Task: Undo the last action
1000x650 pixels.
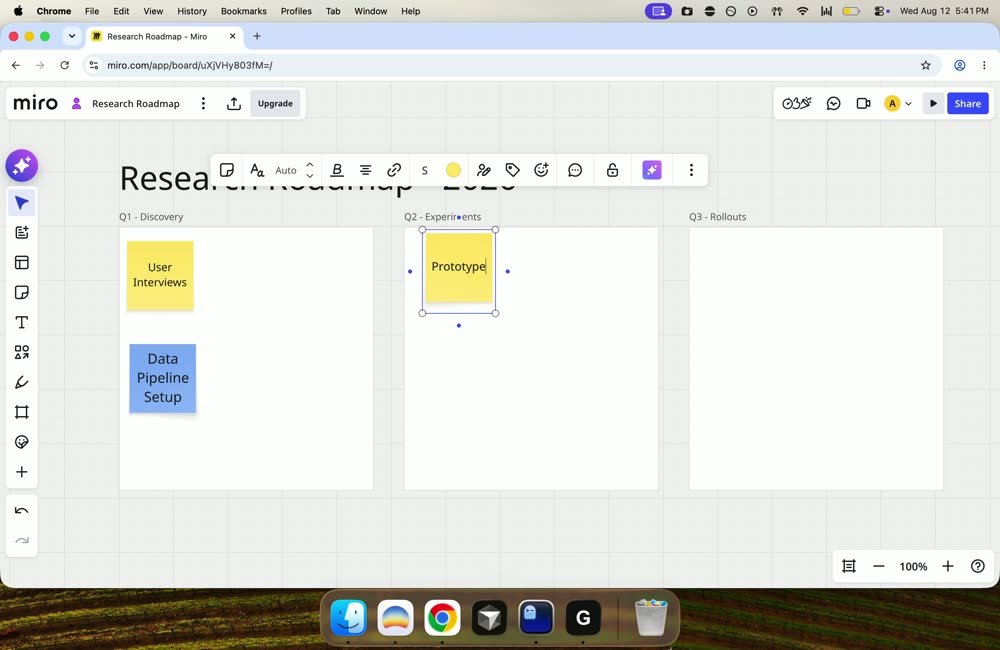Action: [x=22, y=510]
